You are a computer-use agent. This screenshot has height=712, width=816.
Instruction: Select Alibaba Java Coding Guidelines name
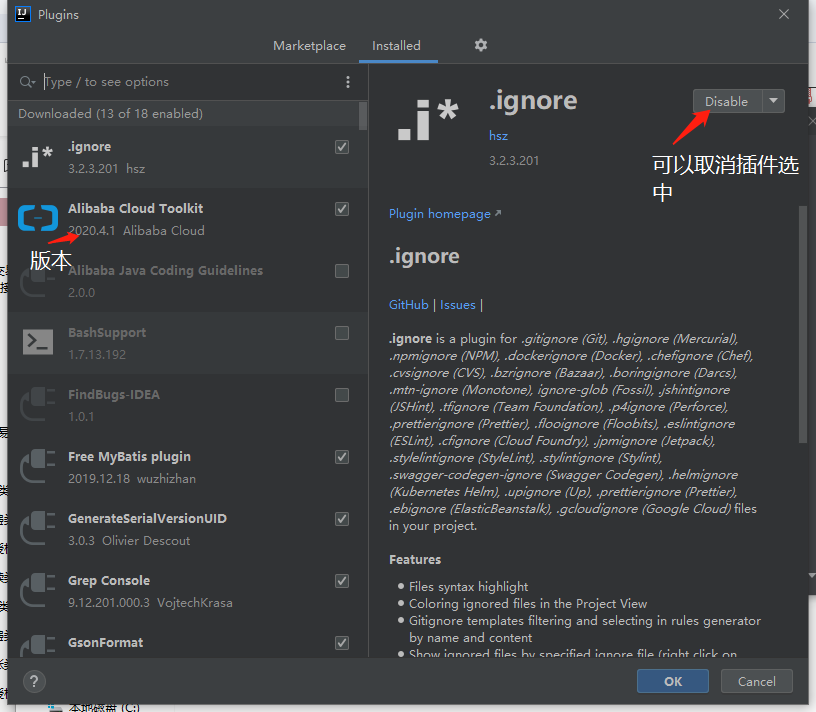click(x=165, y=271)
